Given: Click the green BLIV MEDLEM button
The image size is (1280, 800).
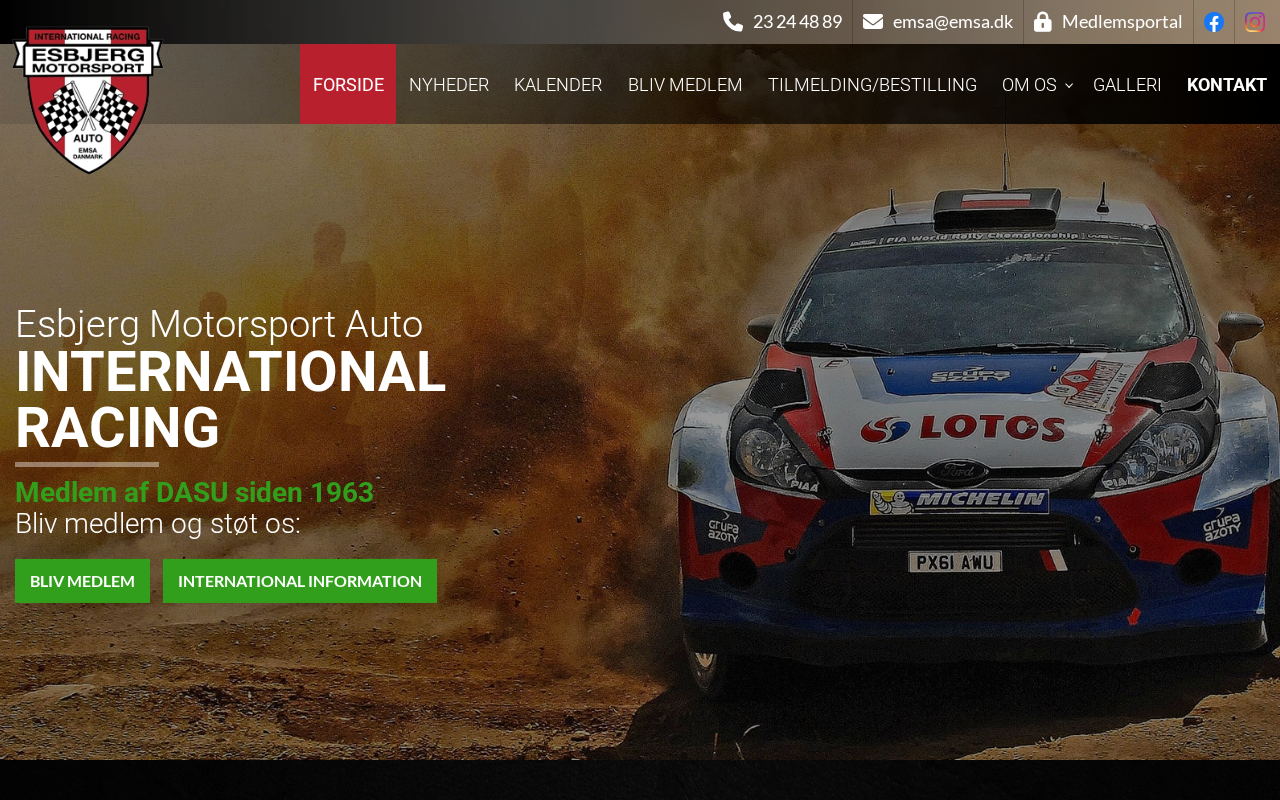Looking at the screenshot, I should [82, 581].
